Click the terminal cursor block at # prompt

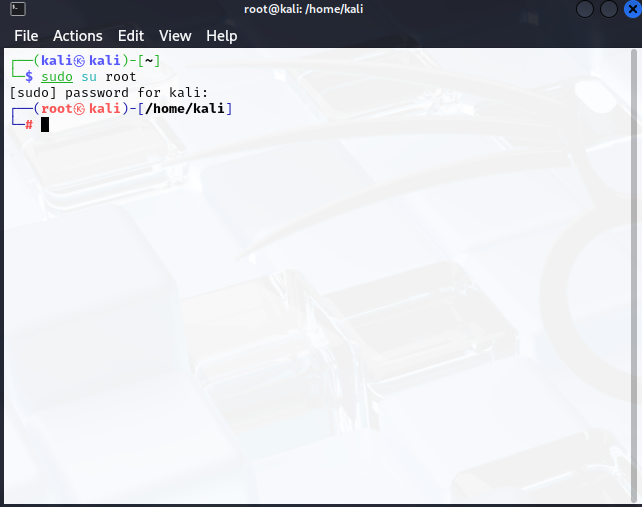(x=45, y=124)
